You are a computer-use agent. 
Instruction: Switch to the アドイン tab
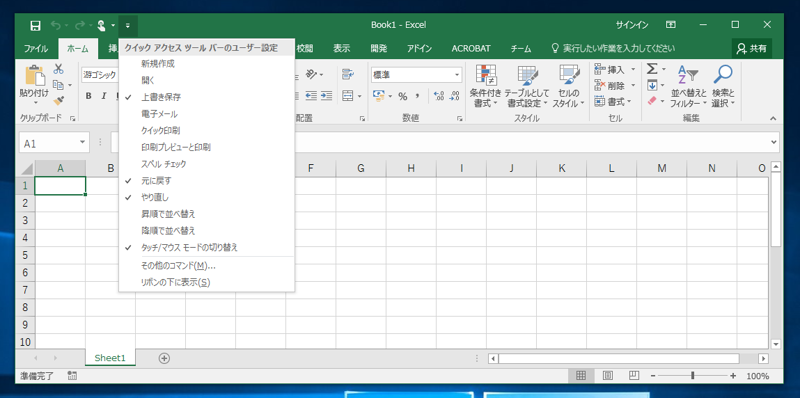(419, 48)
